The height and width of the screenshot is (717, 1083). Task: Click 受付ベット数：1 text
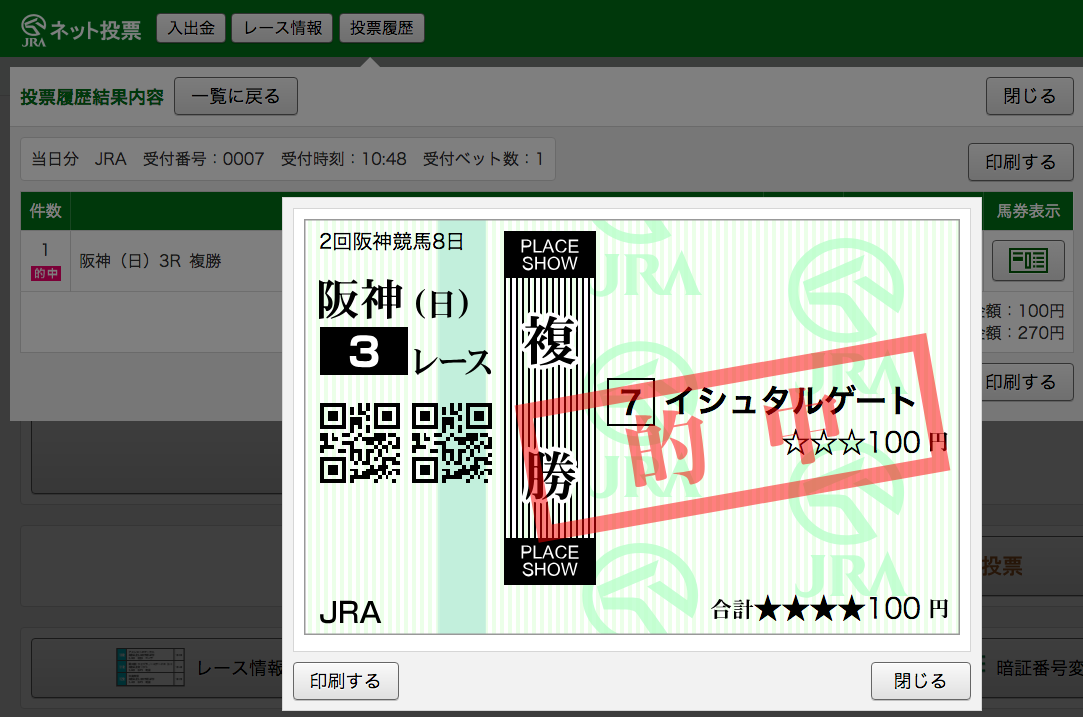coord(483,160)
